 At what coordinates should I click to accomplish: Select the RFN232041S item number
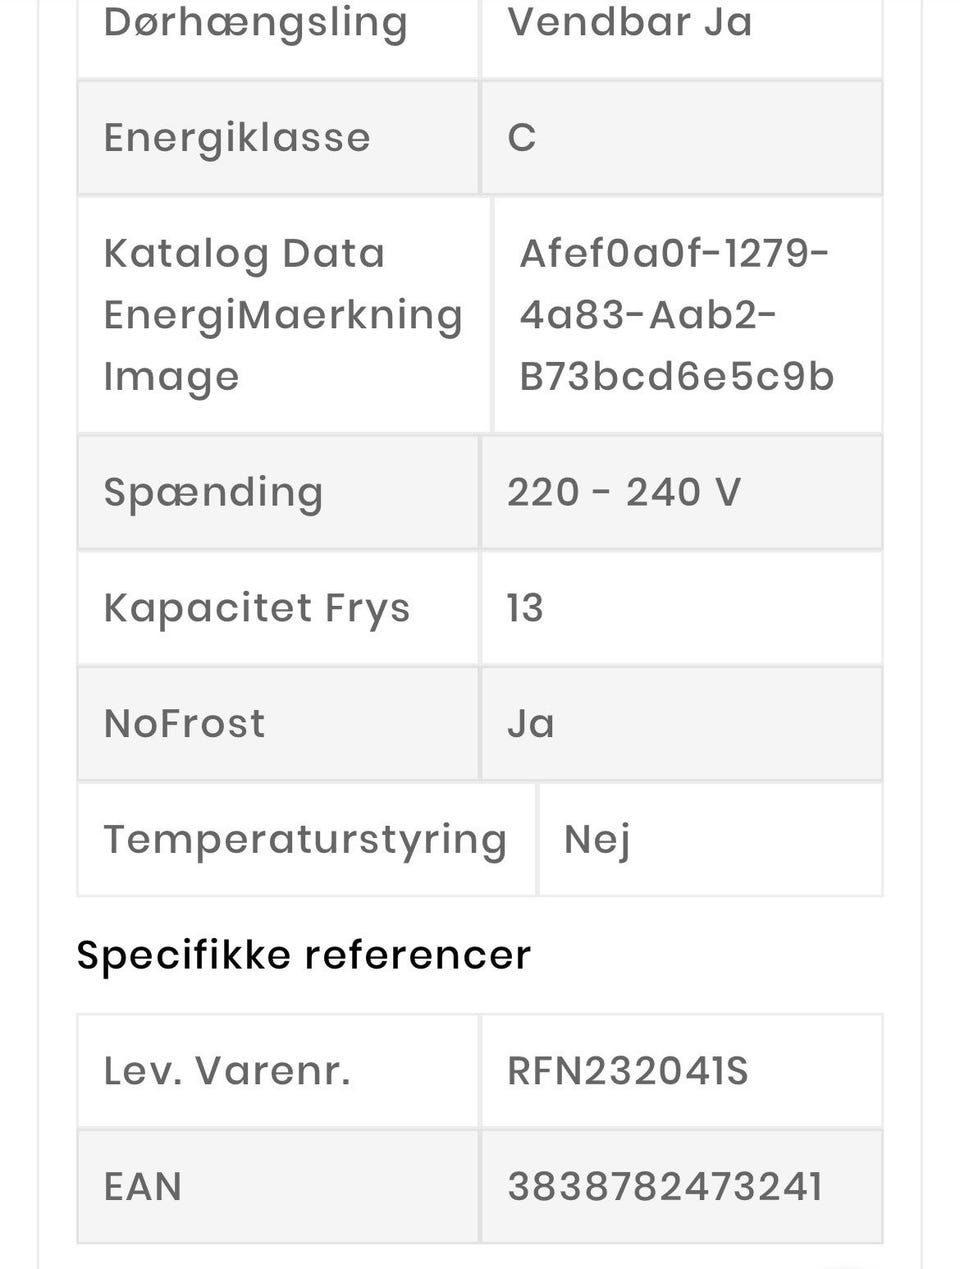click(x=627, y=1071)
